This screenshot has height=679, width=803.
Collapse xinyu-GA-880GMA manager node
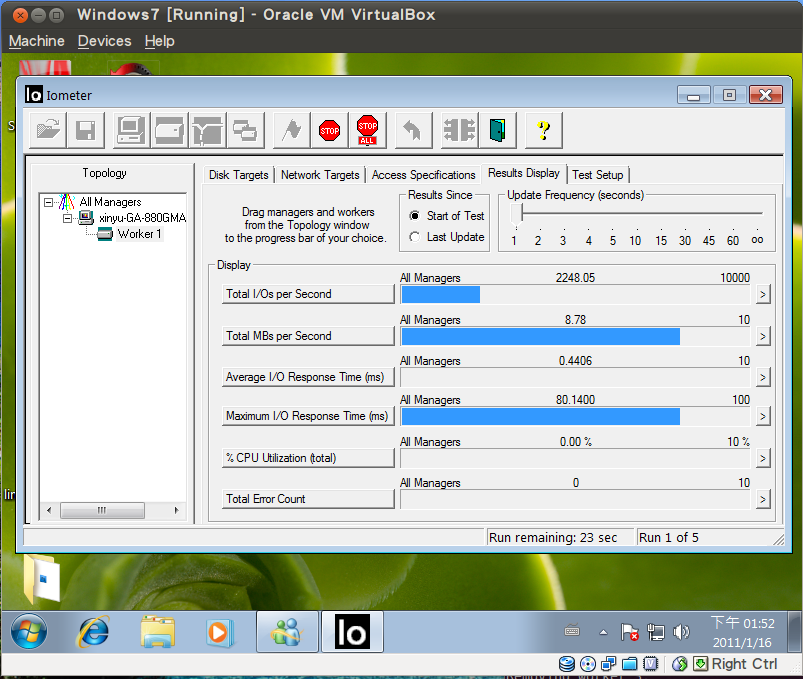(x=67, y=218)
